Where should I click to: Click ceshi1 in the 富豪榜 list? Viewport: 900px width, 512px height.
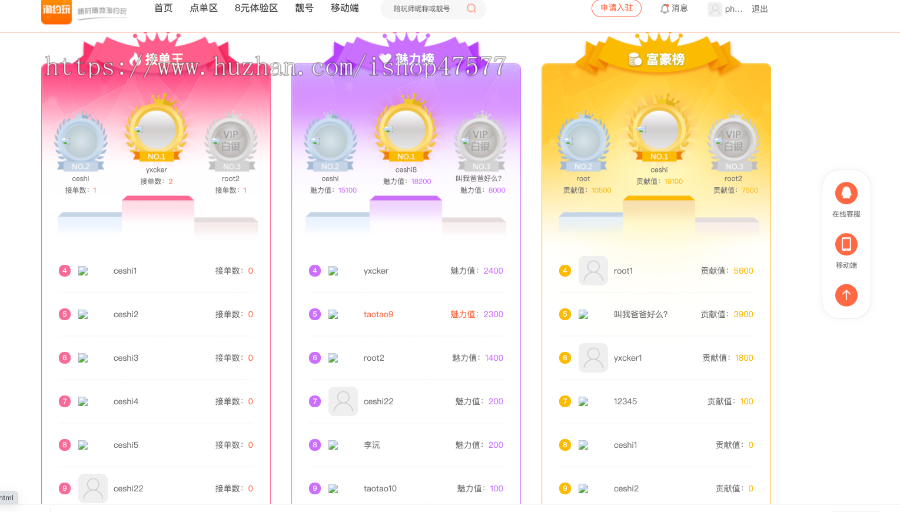(625, 445)
